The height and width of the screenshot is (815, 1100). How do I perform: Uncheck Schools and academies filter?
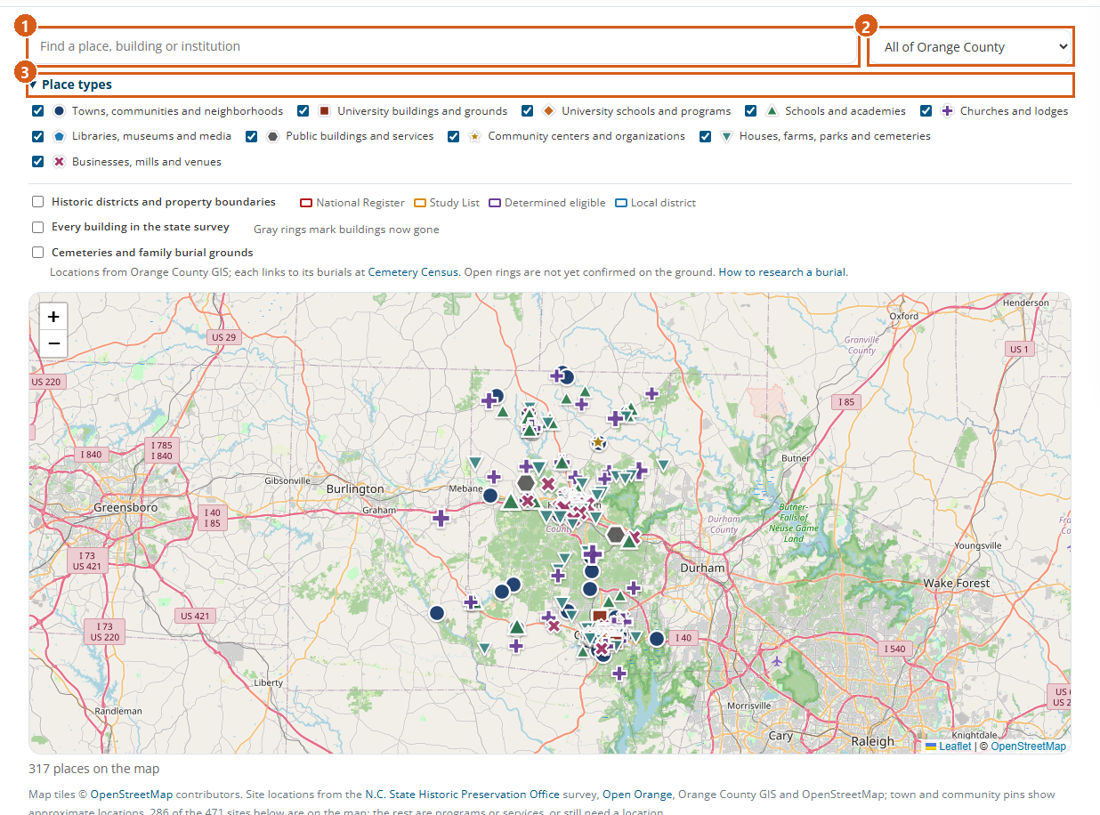coord(751,111)
